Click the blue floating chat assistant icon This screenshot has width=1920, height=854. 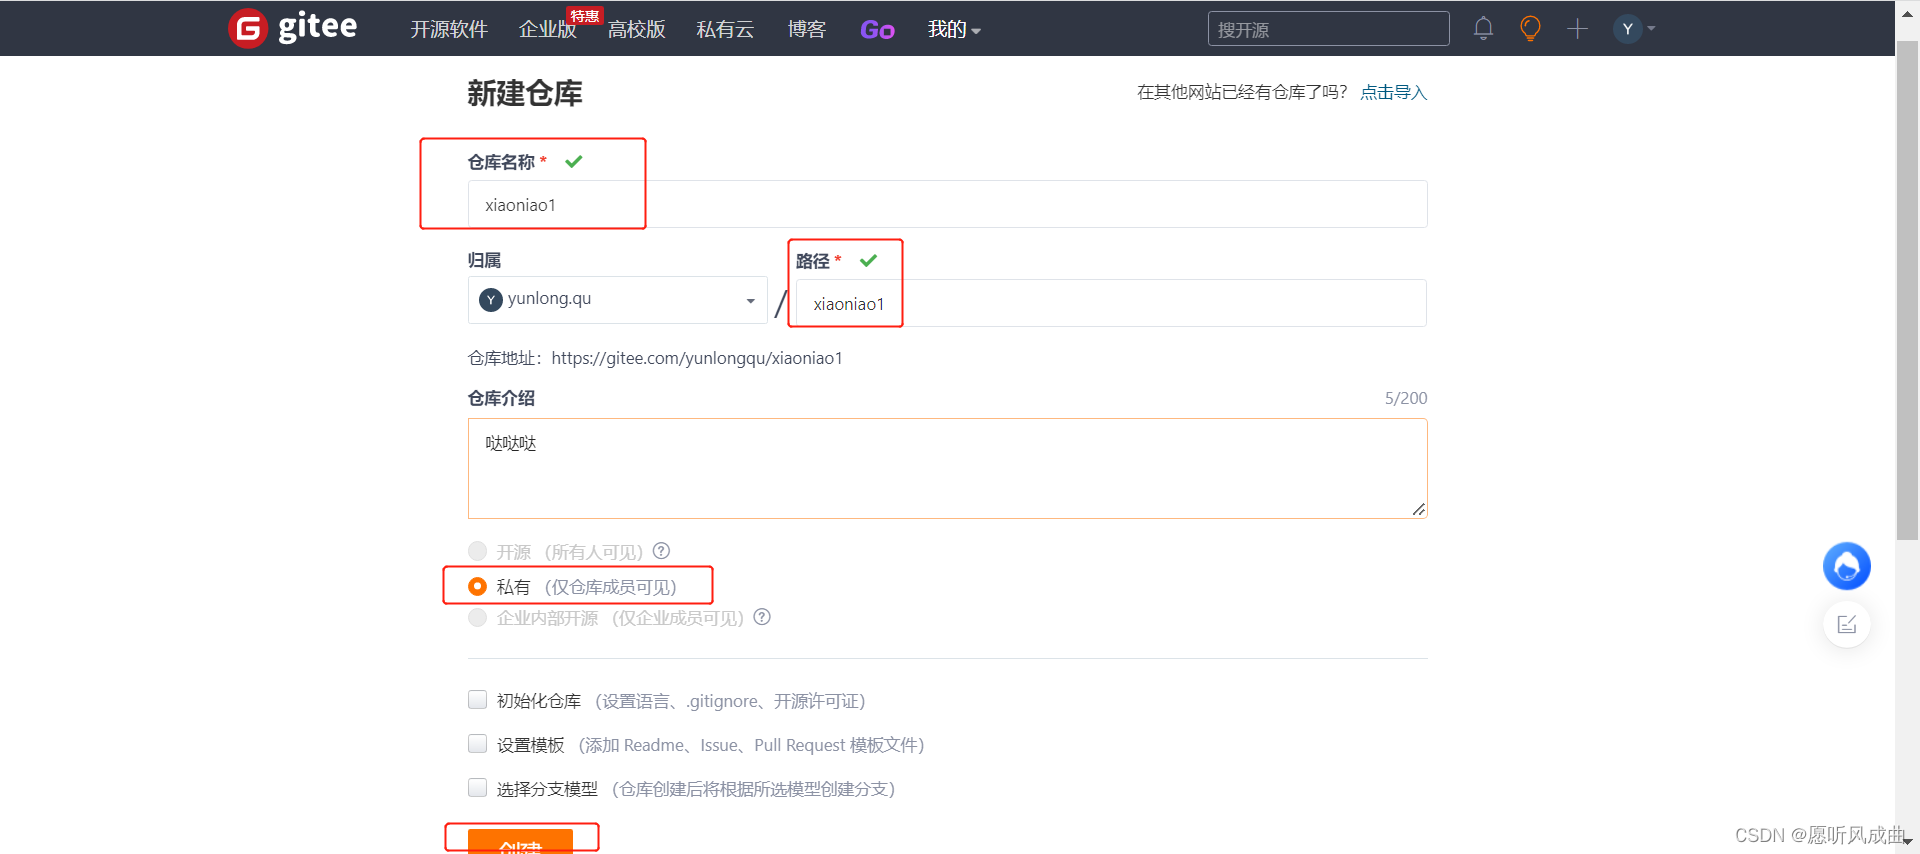pos(1846,566)
